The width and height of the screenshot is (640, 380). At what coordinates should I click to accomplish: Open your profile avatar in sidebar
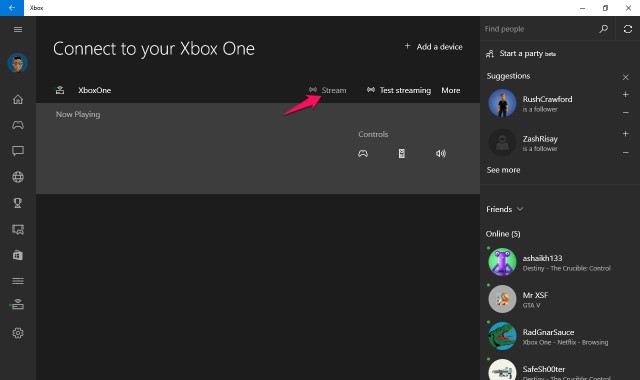tap(18, 63)
